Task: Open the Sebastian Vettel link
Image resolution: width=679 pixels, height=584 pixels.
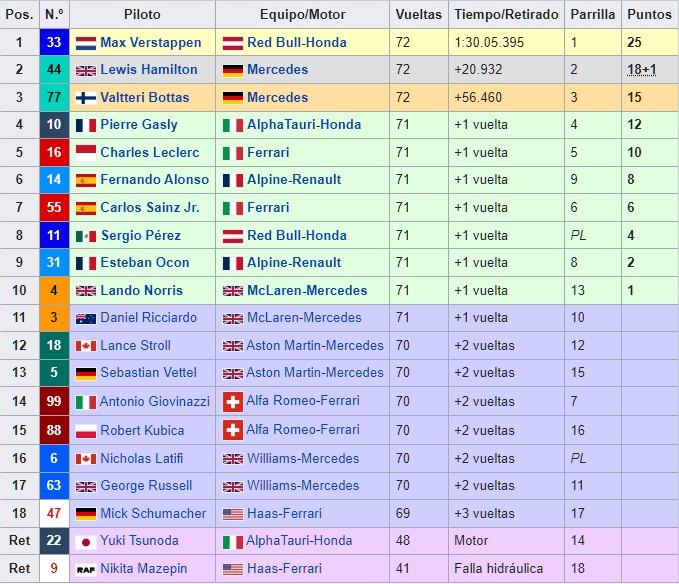Action: [149, 372]
